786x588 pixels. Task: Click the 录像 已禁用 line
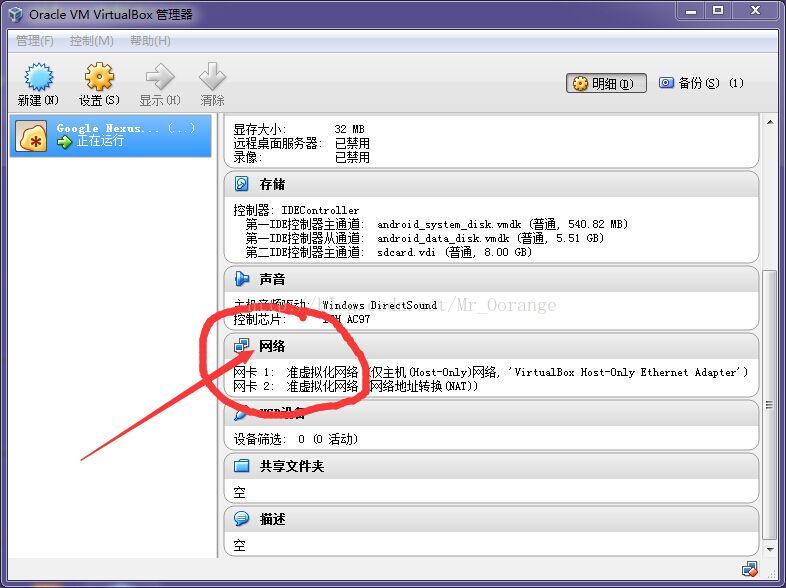tap(302, 157)
